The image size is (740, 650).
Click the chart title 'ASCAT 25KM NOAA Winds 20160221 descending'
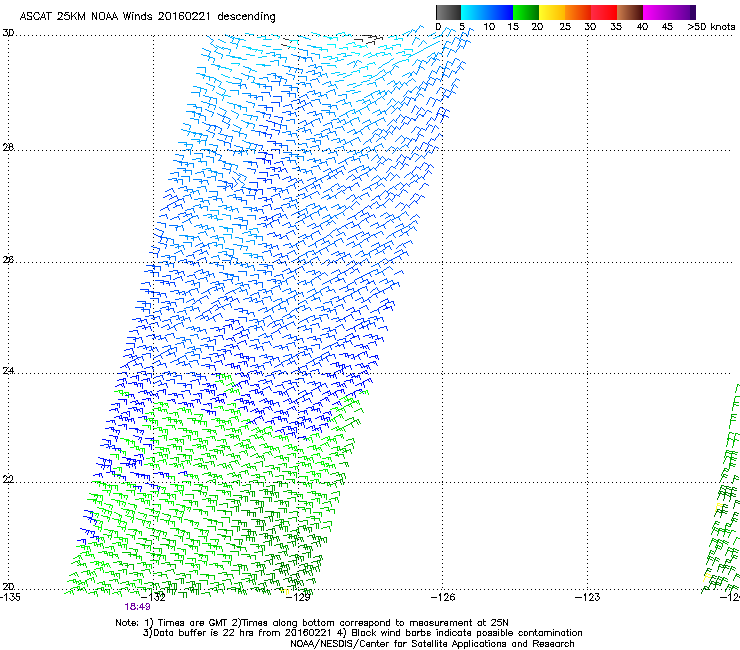(x=147, y=17)
